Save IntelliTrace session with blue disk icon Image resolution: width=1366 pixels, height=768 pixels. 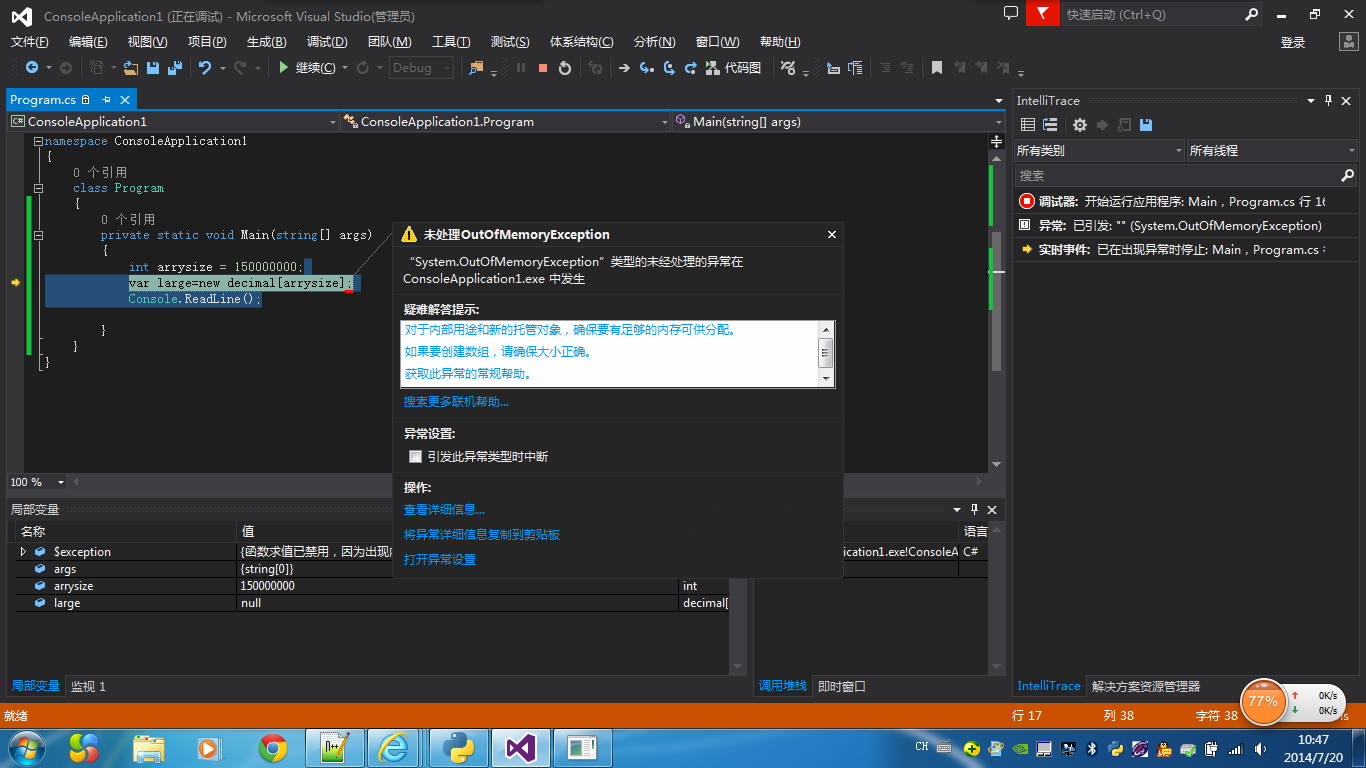point(1146,125)
